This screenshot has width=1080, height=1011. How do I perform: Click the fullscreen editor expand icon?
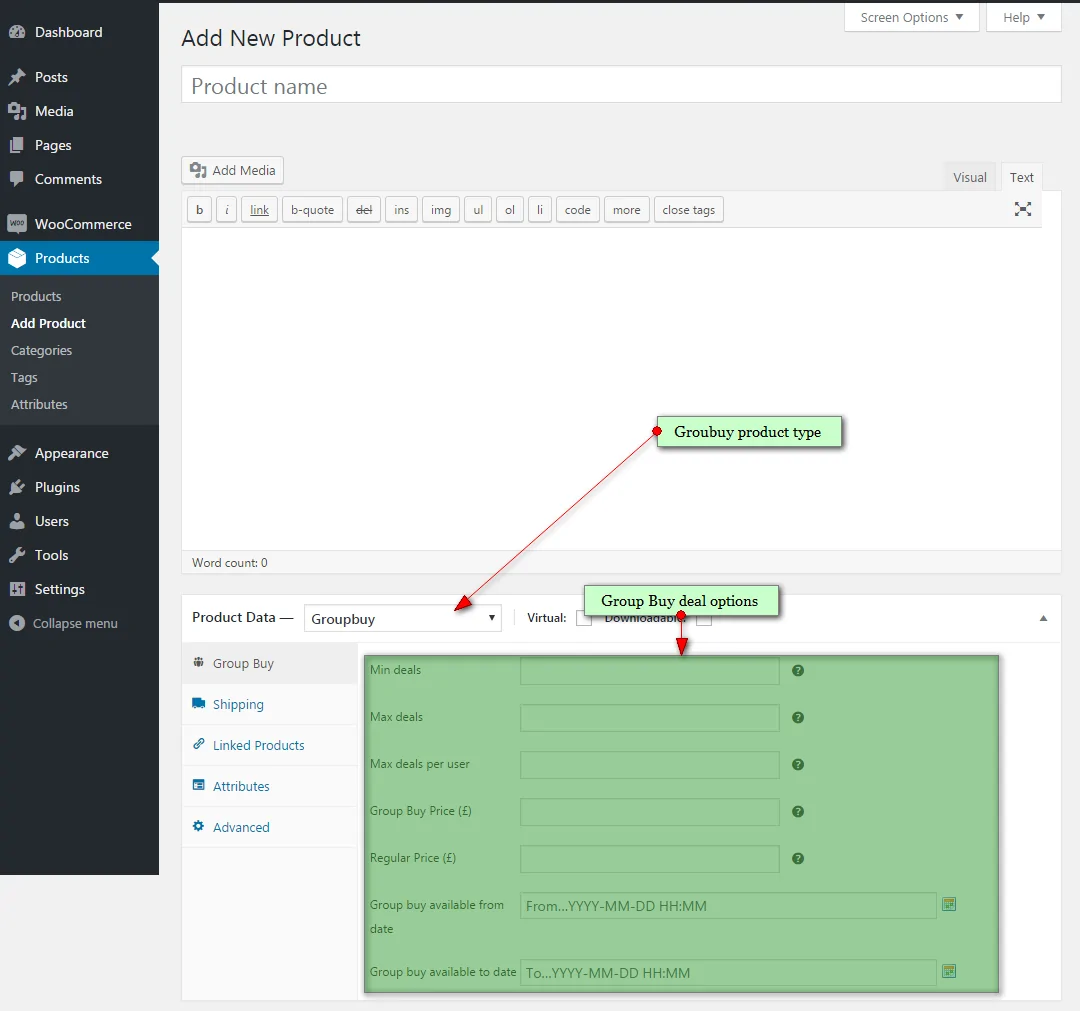tap(1022, 209)
